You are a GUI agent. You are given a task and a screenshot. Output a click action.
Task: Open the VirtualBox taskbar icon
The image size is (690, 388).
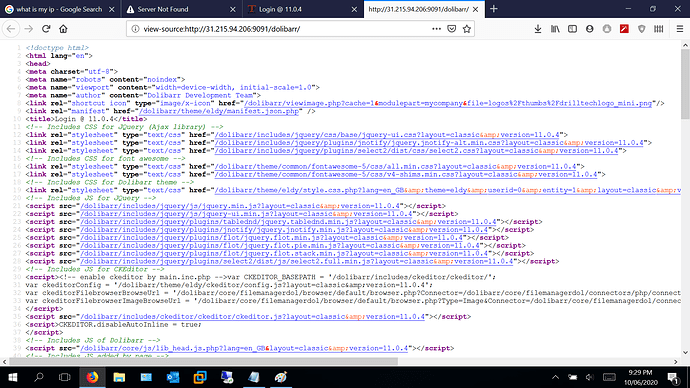pos(200,377)
